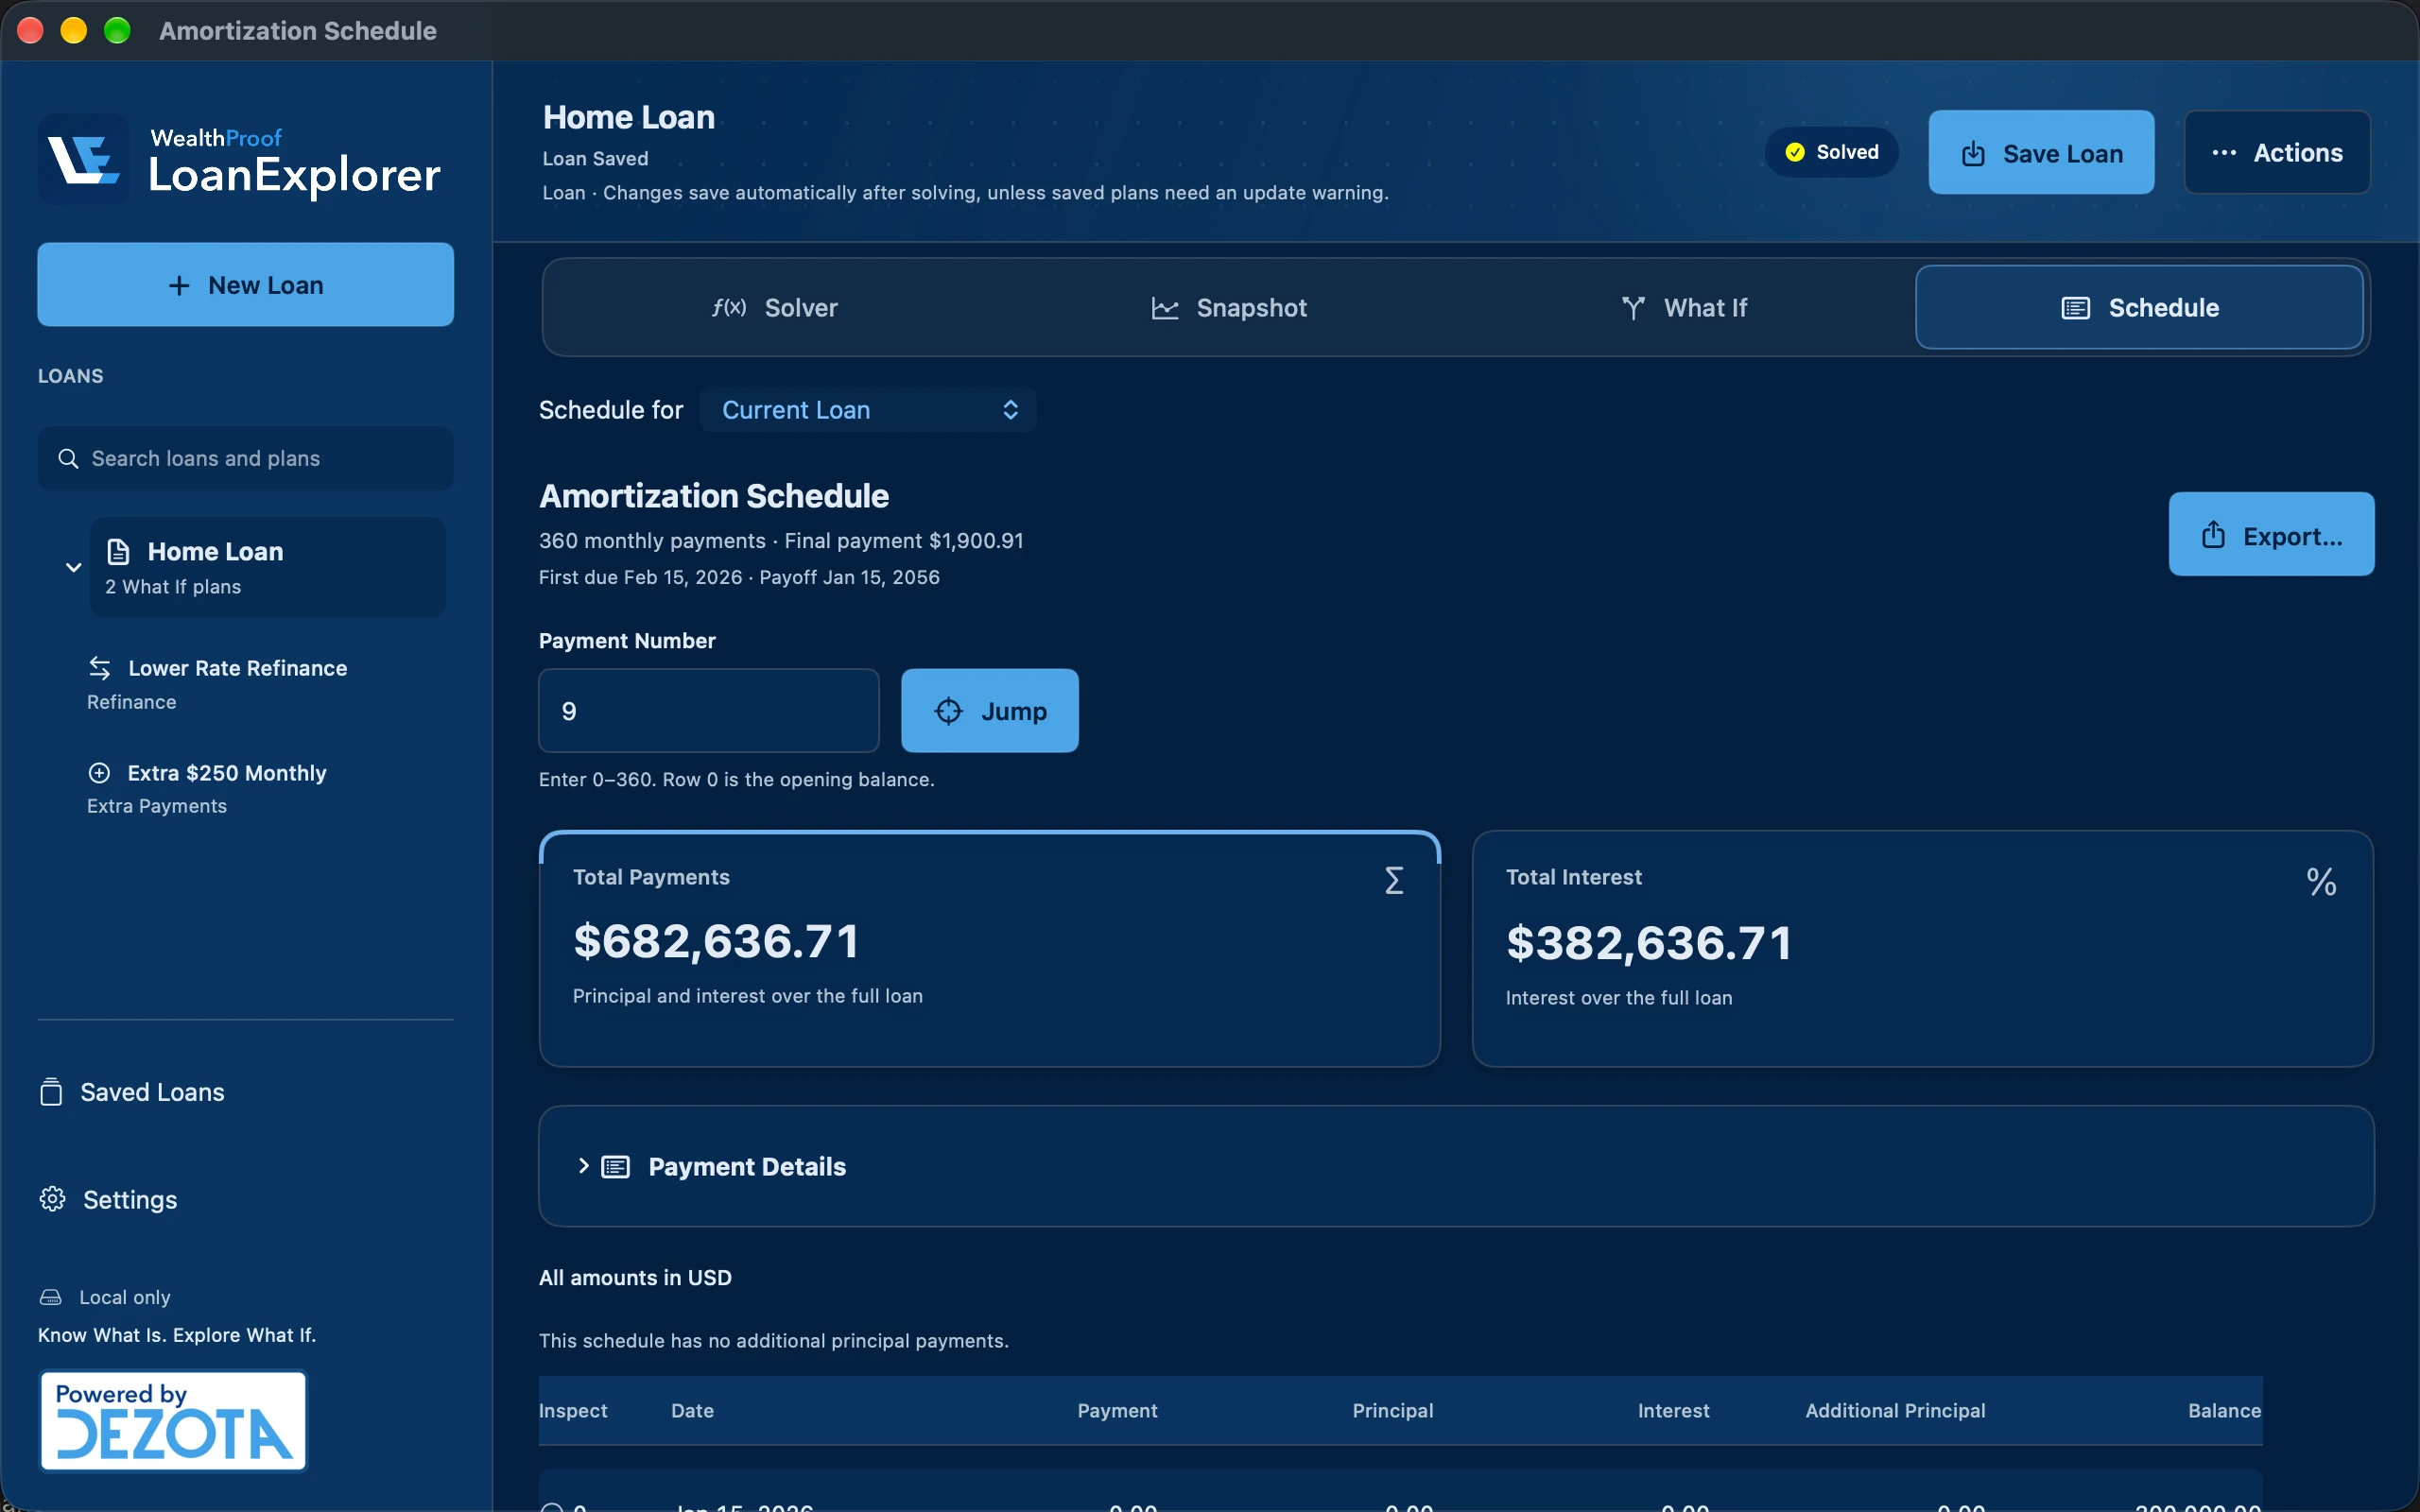The width and height of the screenshot is (2420, 1512).
Task: Click the ellipsis icon in Actions button
Action: point(2224,153)
